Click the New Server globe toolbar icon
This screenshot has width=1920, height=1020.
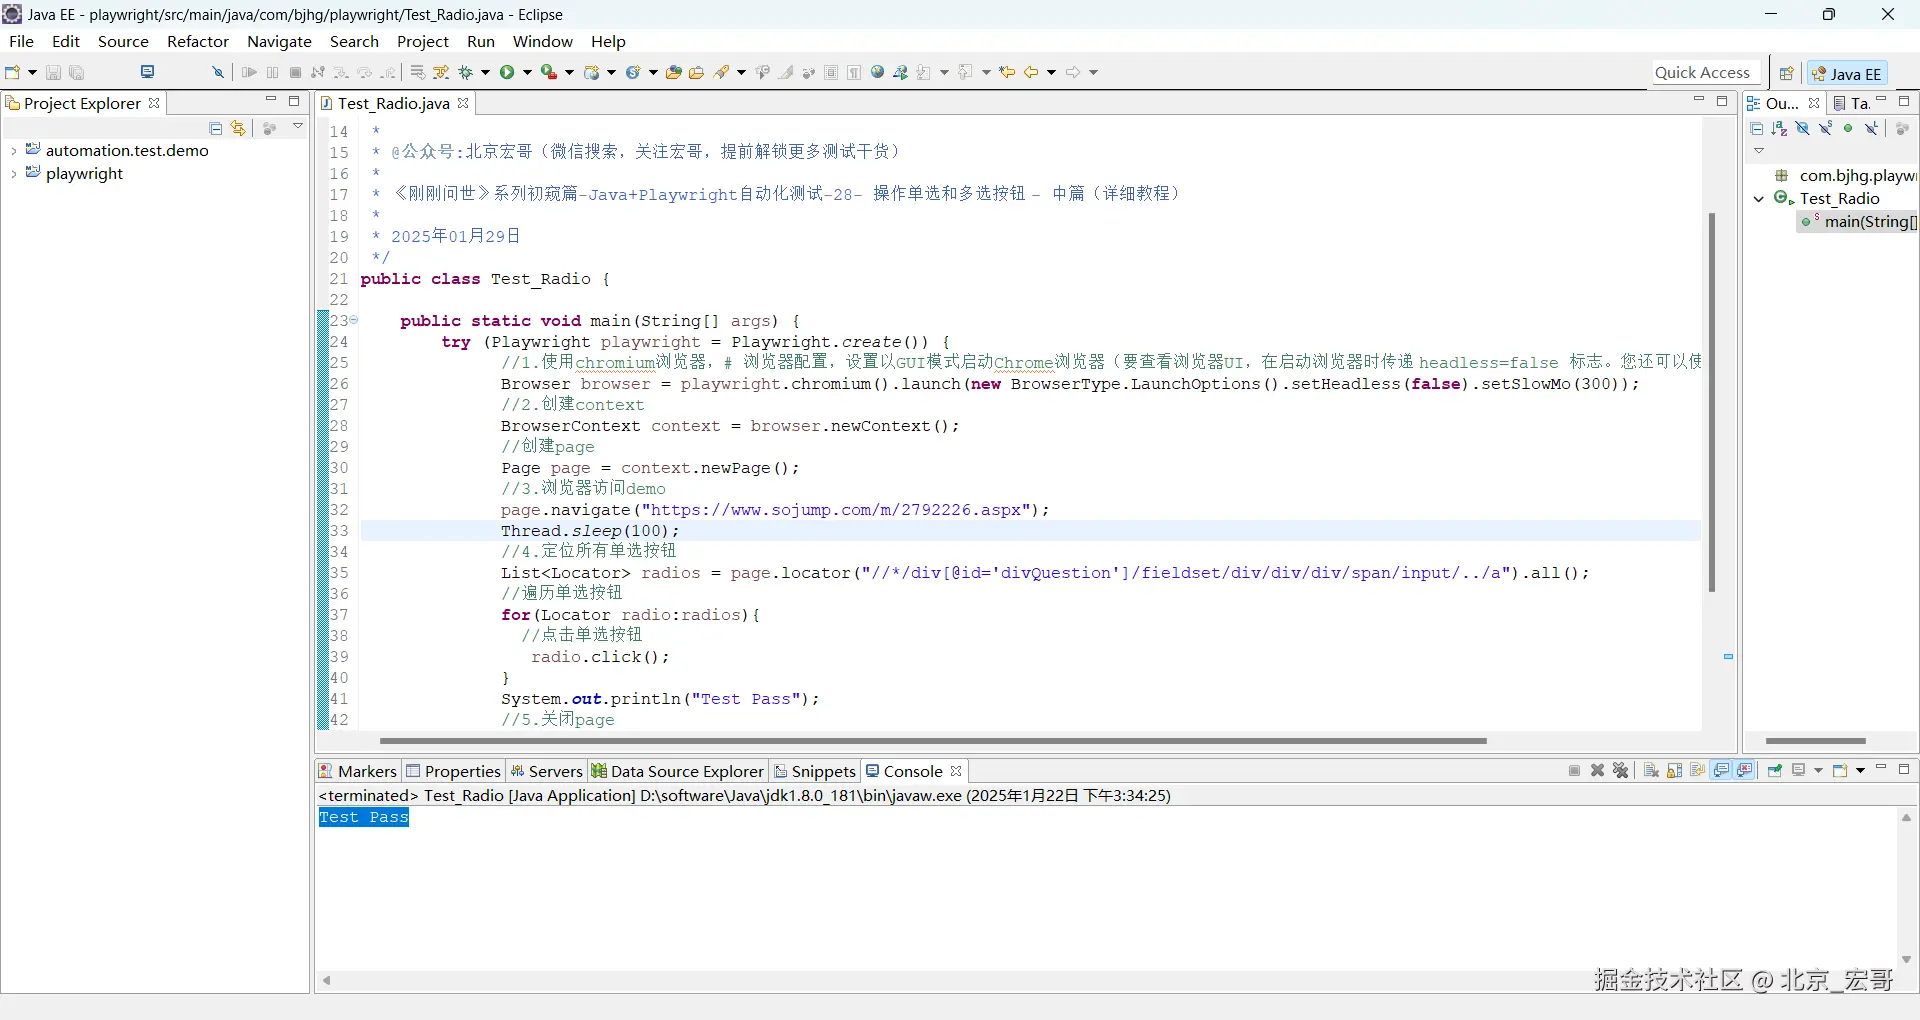coord(592,72)
